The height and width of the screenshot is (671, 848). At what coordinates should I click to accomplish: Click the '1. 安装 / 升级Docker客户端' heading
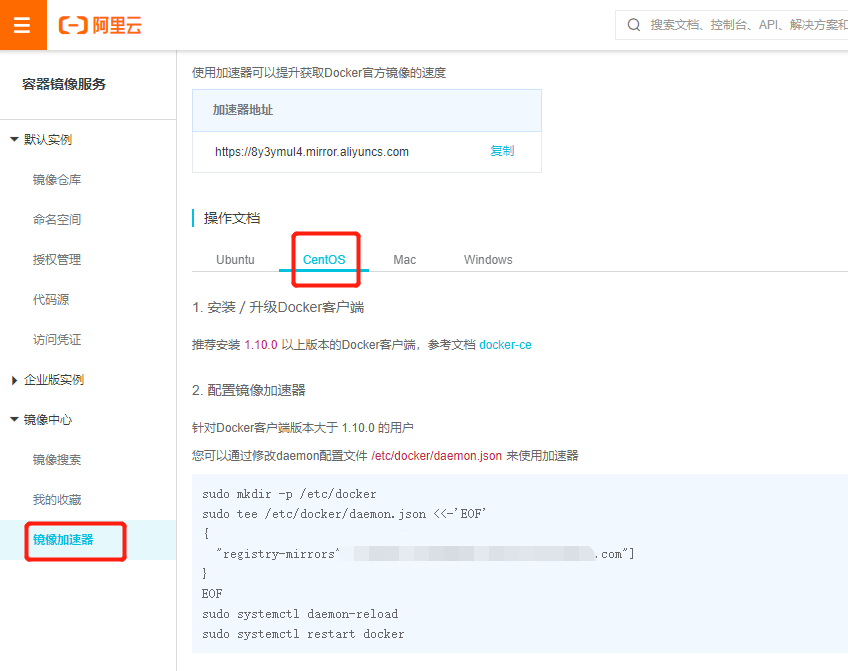point(278,307)
